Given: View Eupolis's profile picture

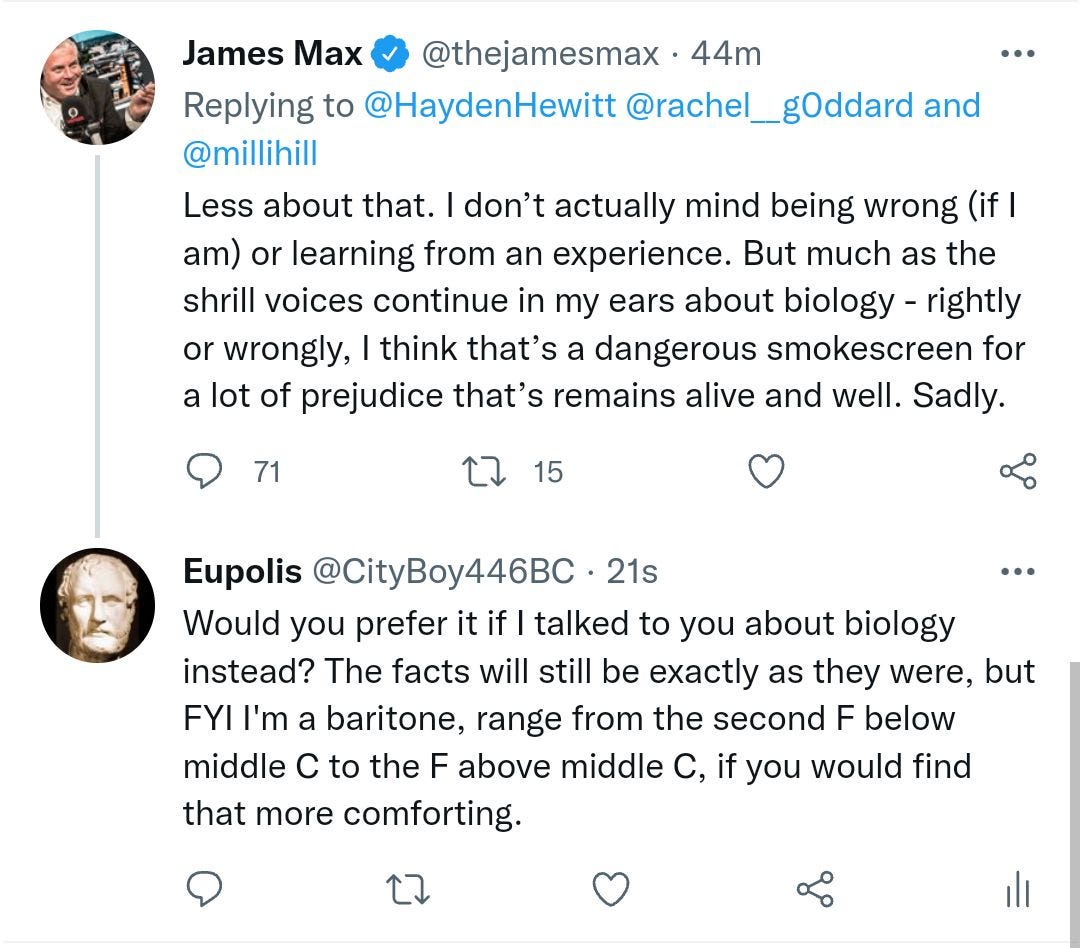Looking at the screenshot, I should [97, 605].
